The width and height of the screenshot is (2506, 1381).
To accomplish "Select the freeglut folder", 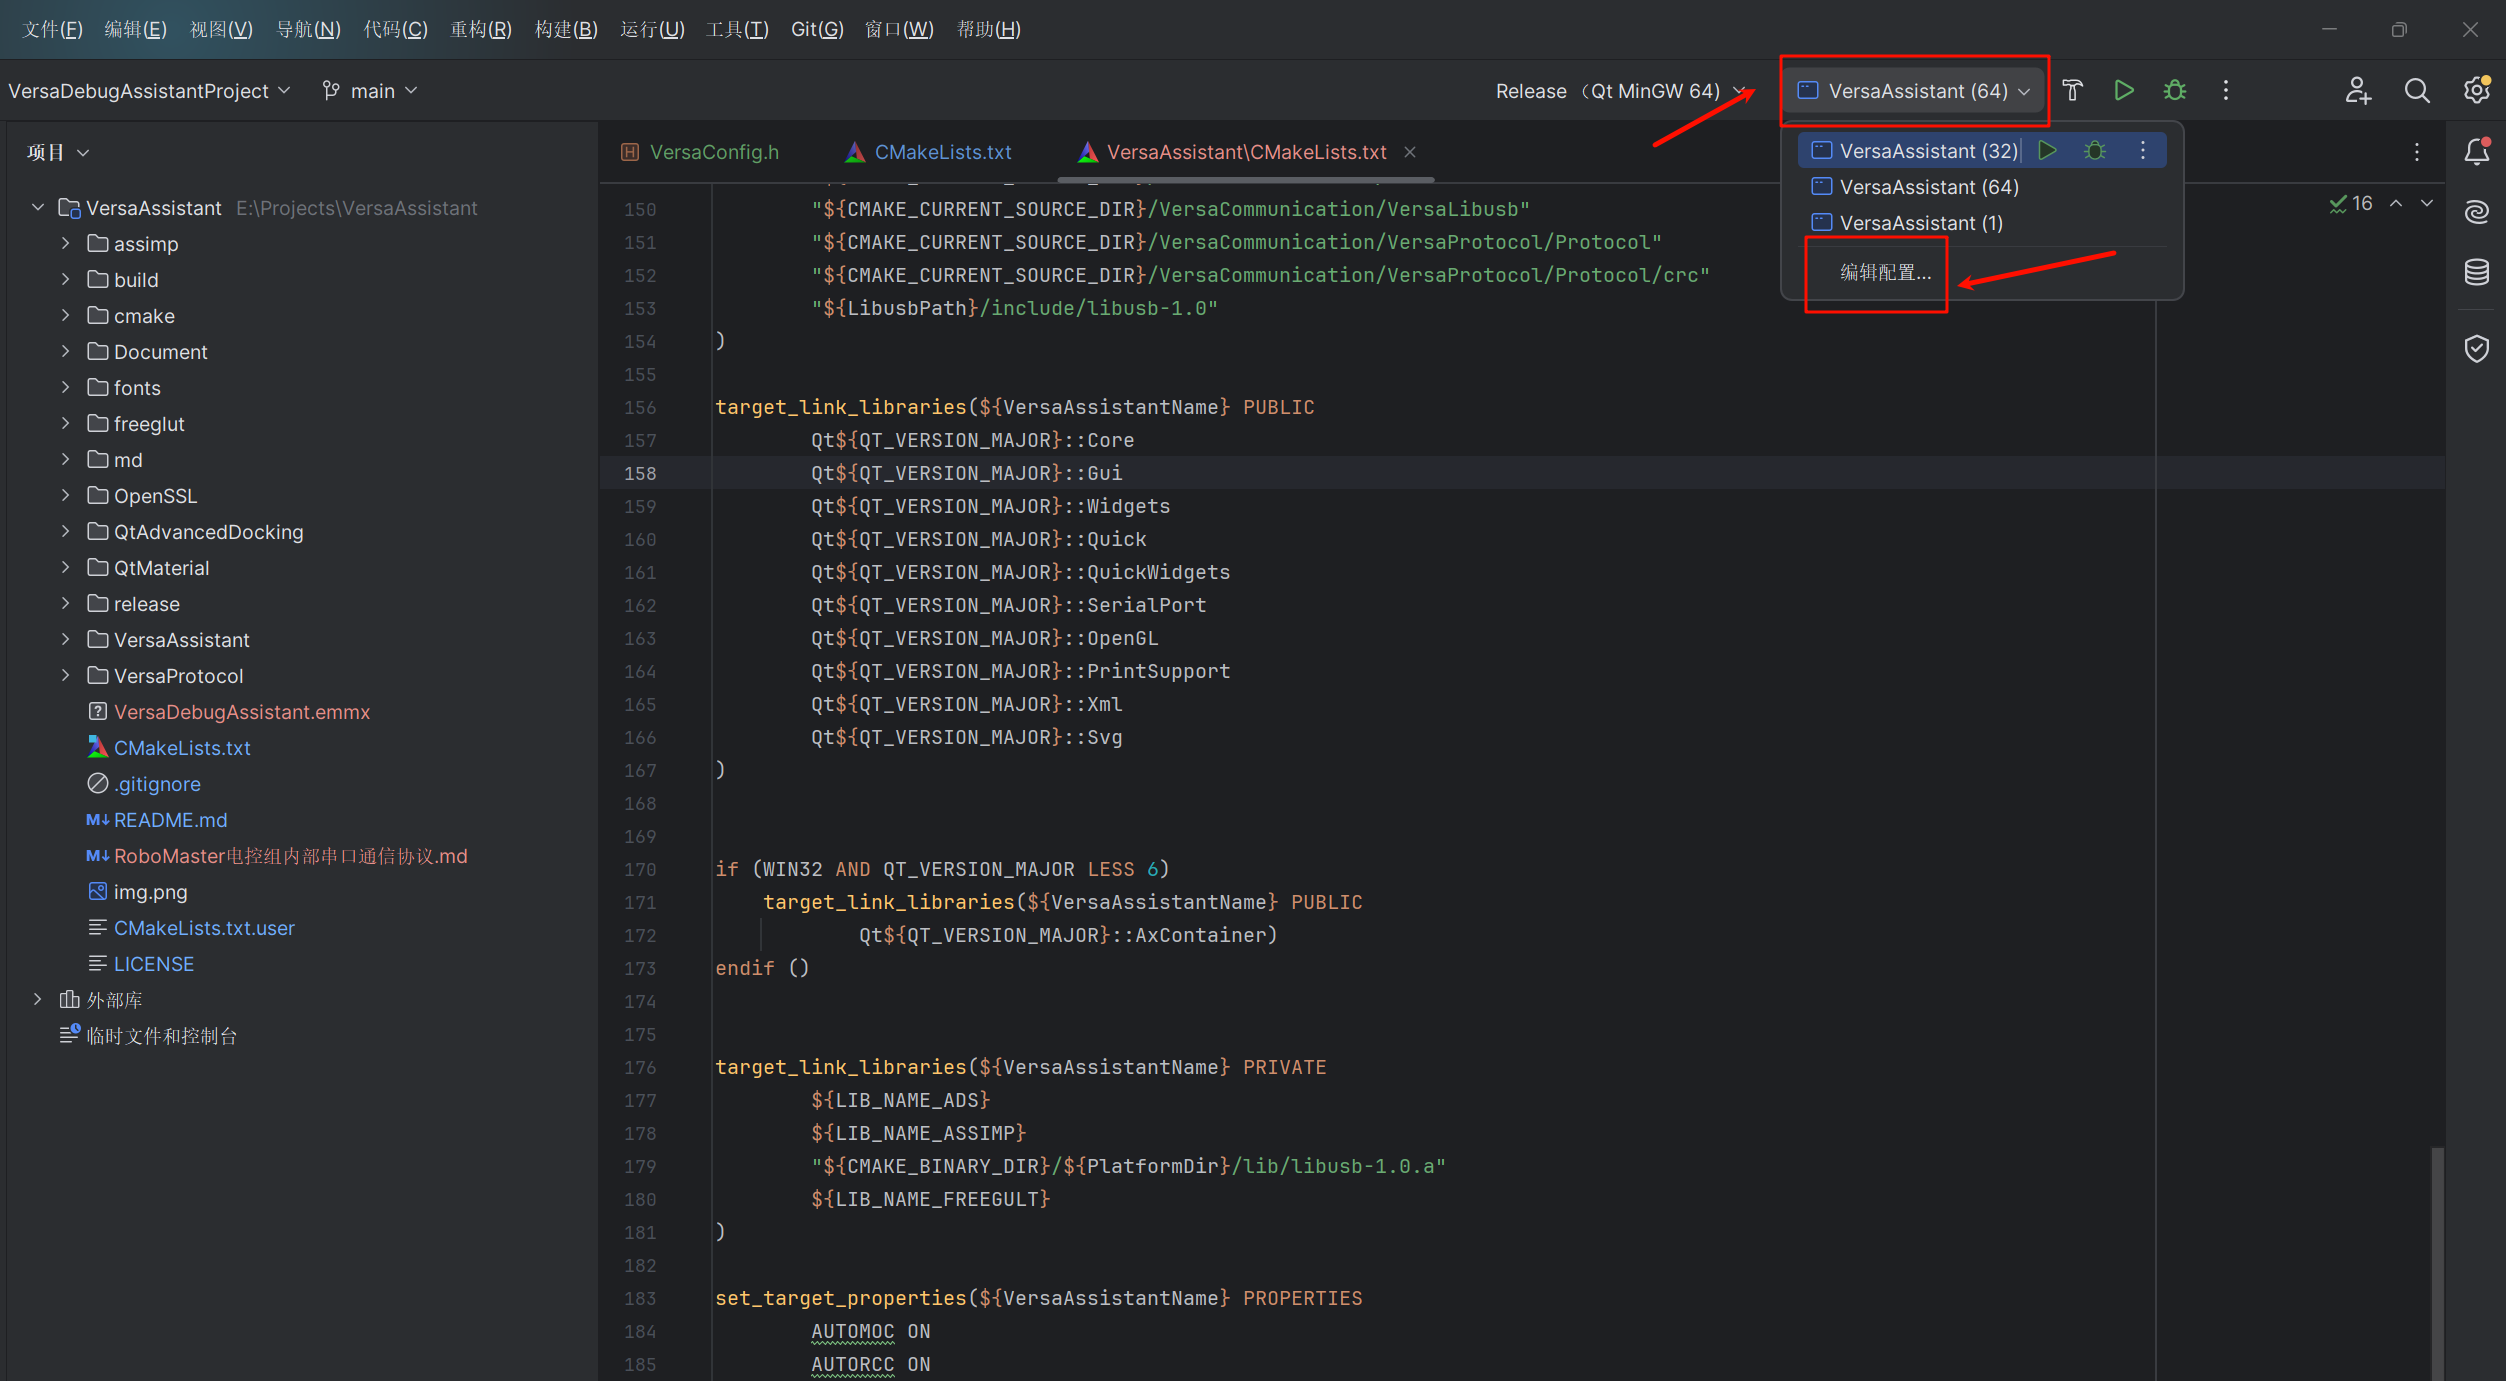I will point(137,424).
